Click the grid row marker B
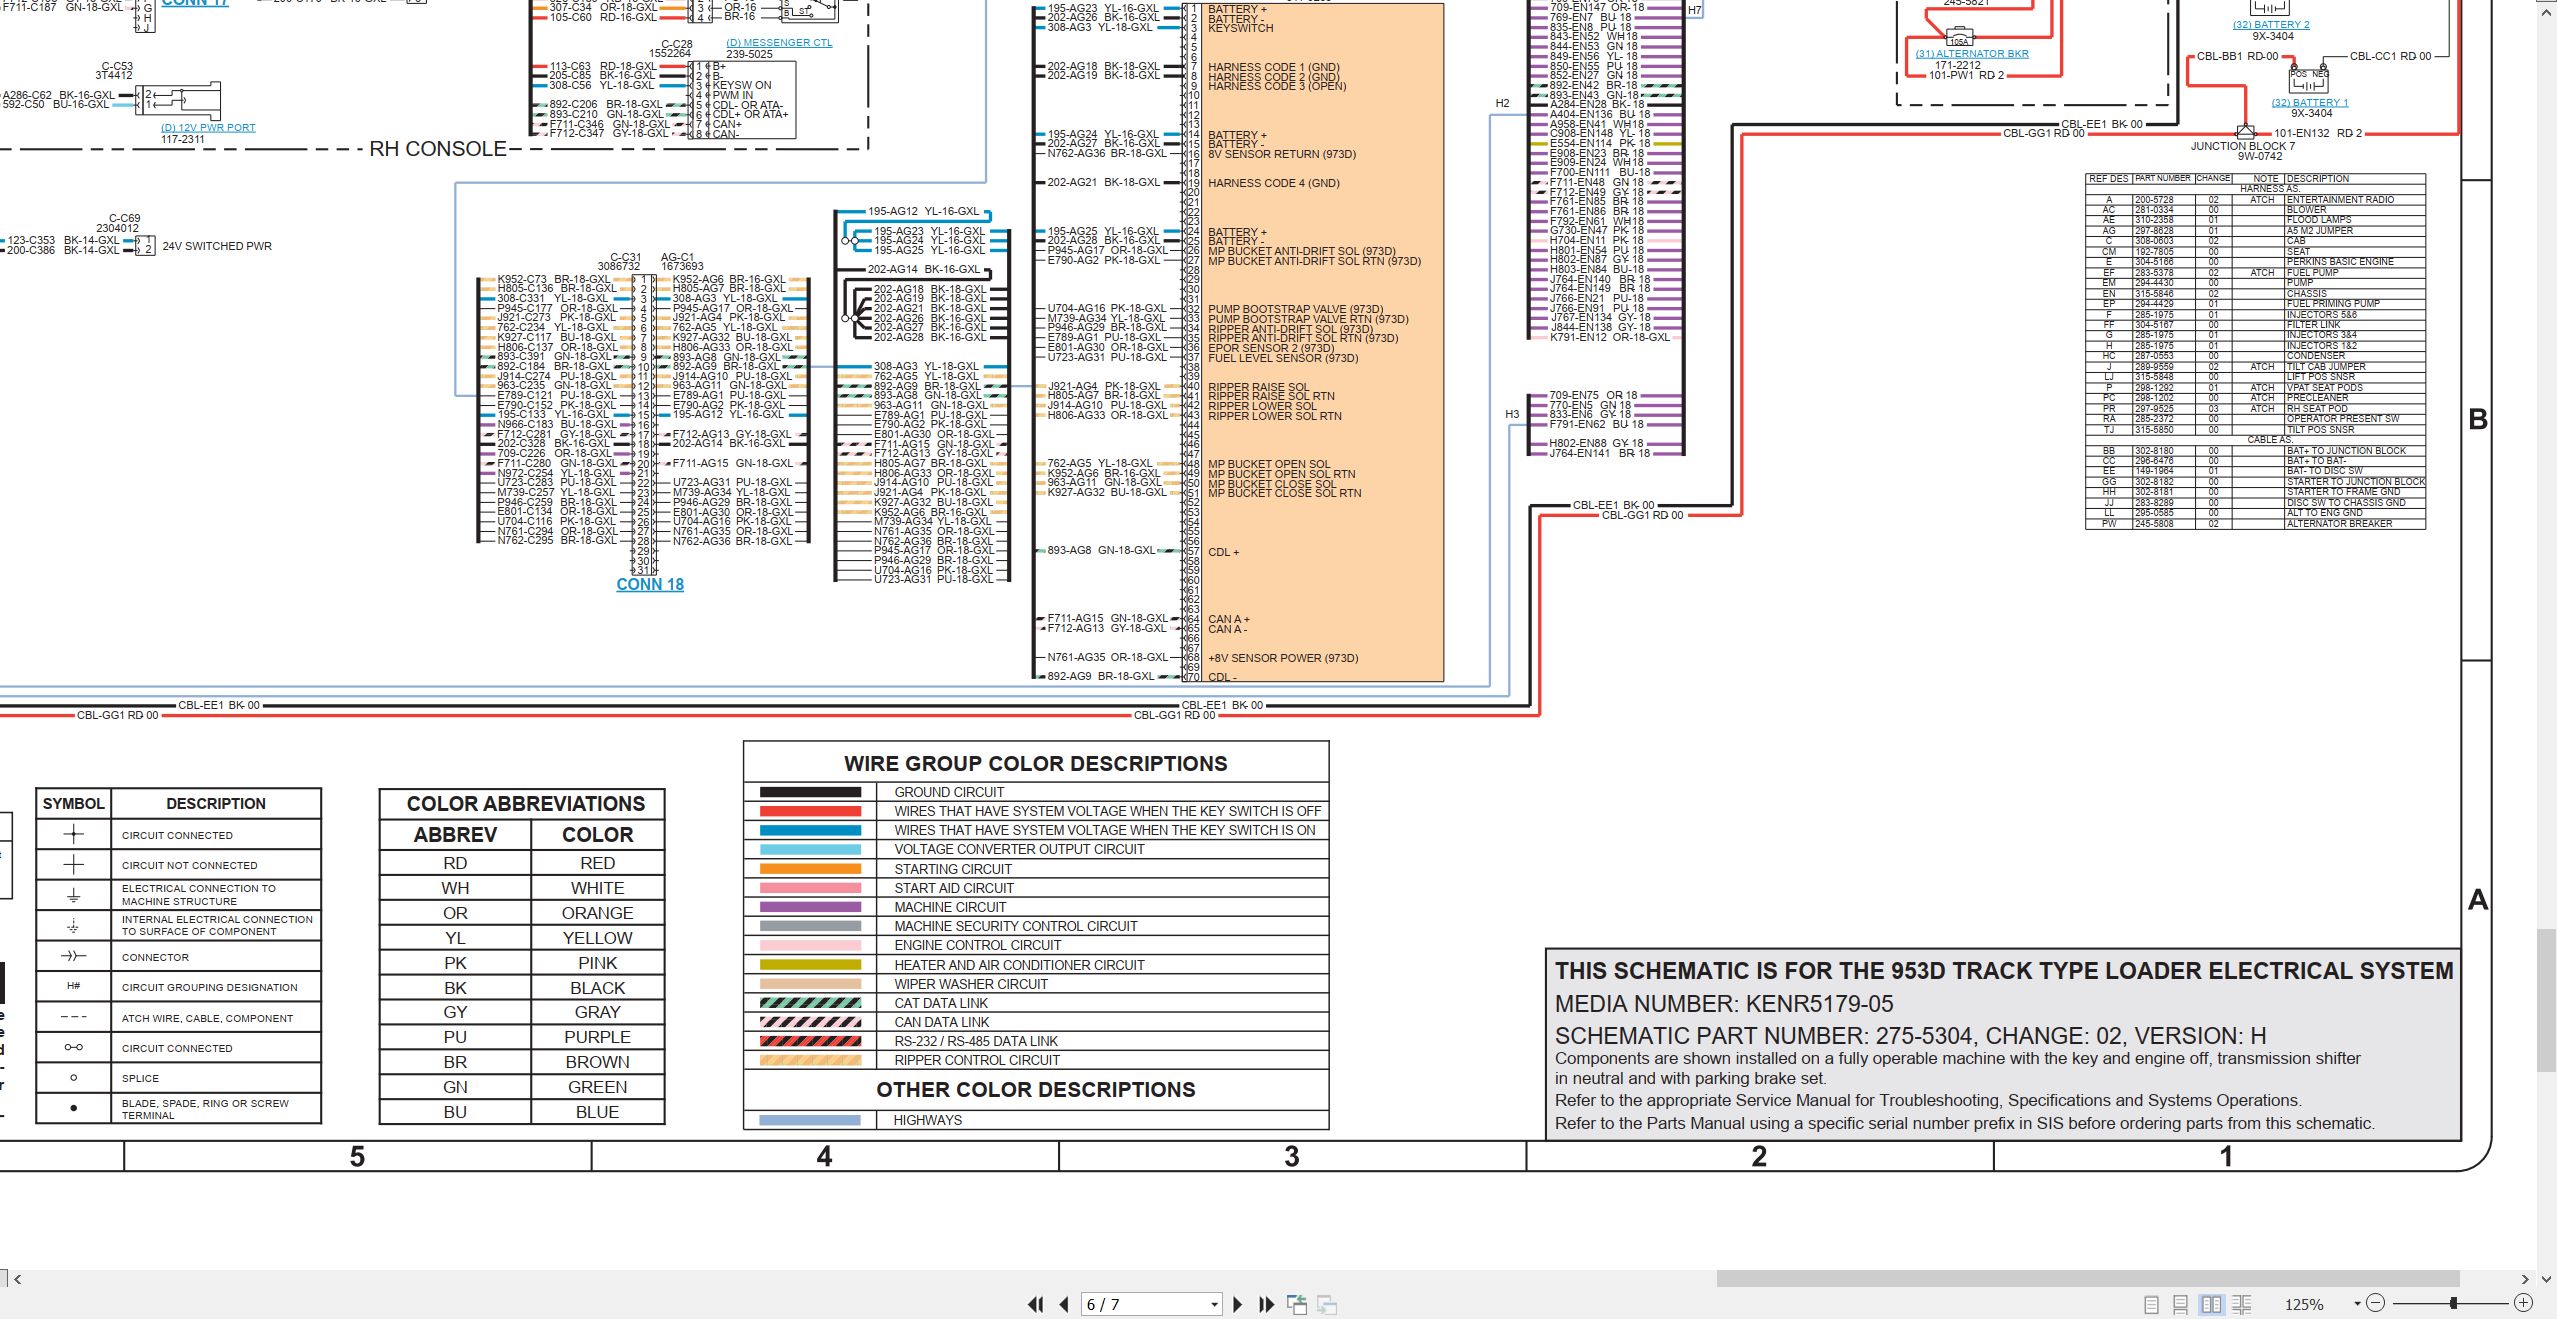 point(2478,419)
